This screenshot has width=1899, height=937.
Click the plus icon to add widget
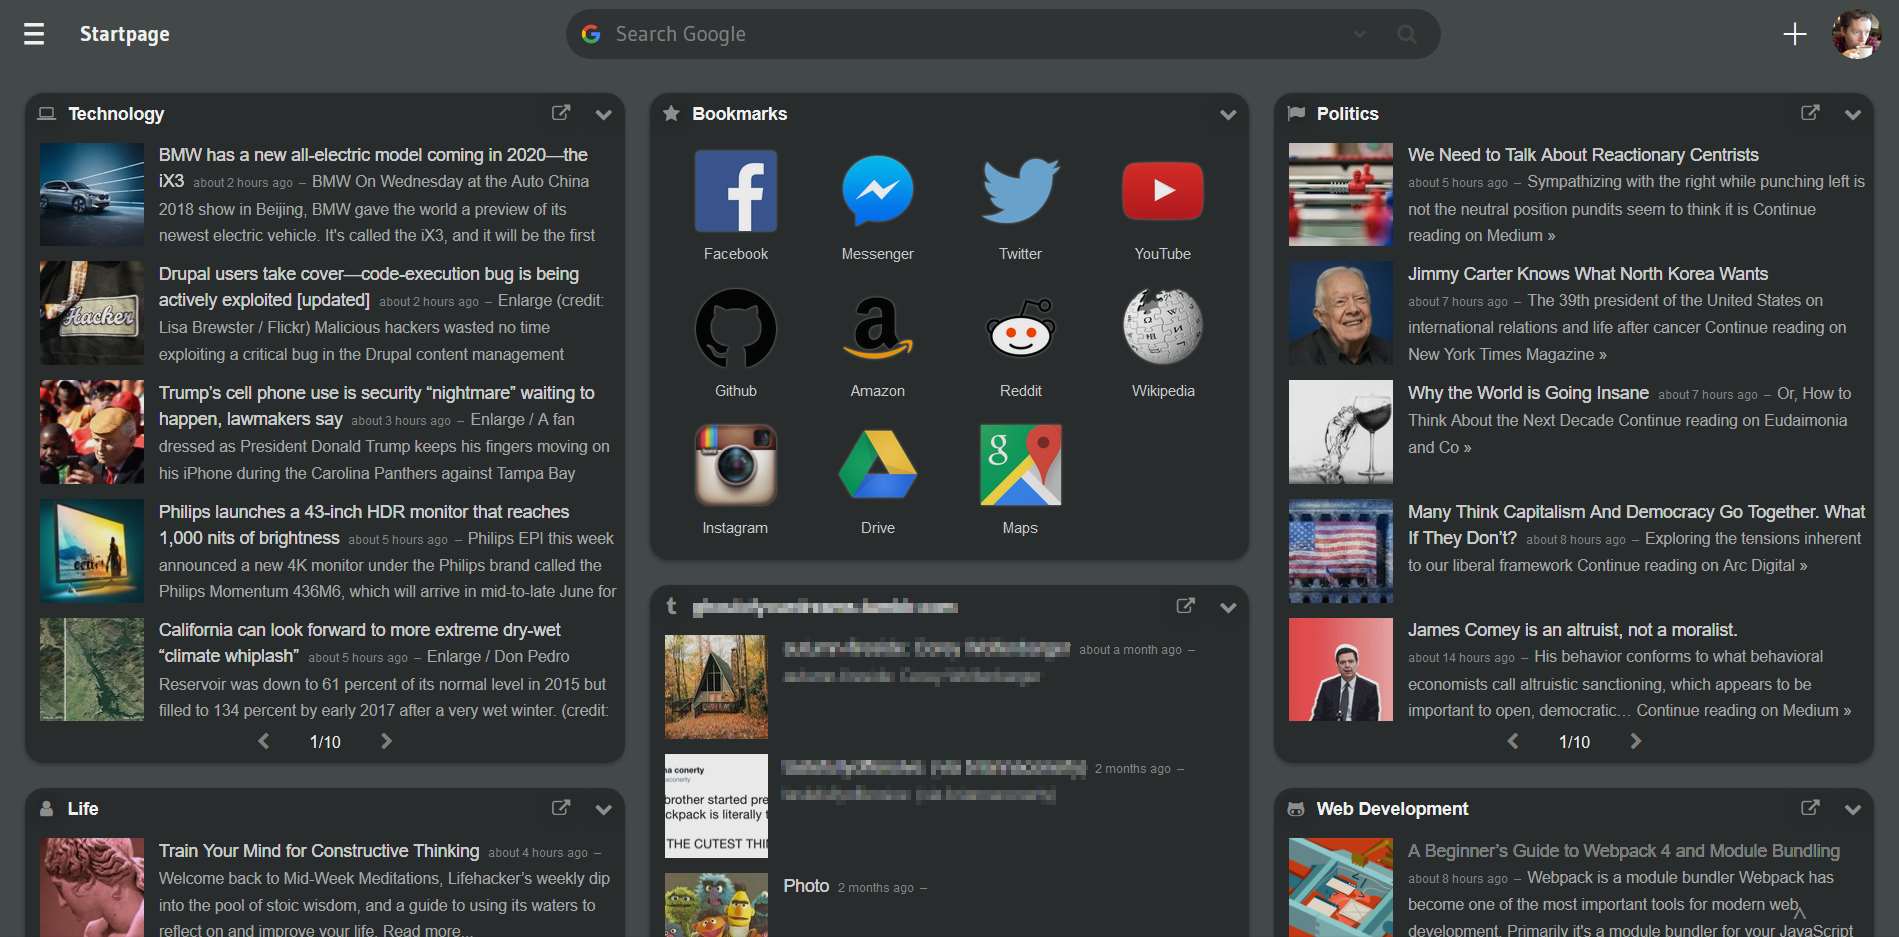(1795, 34)
